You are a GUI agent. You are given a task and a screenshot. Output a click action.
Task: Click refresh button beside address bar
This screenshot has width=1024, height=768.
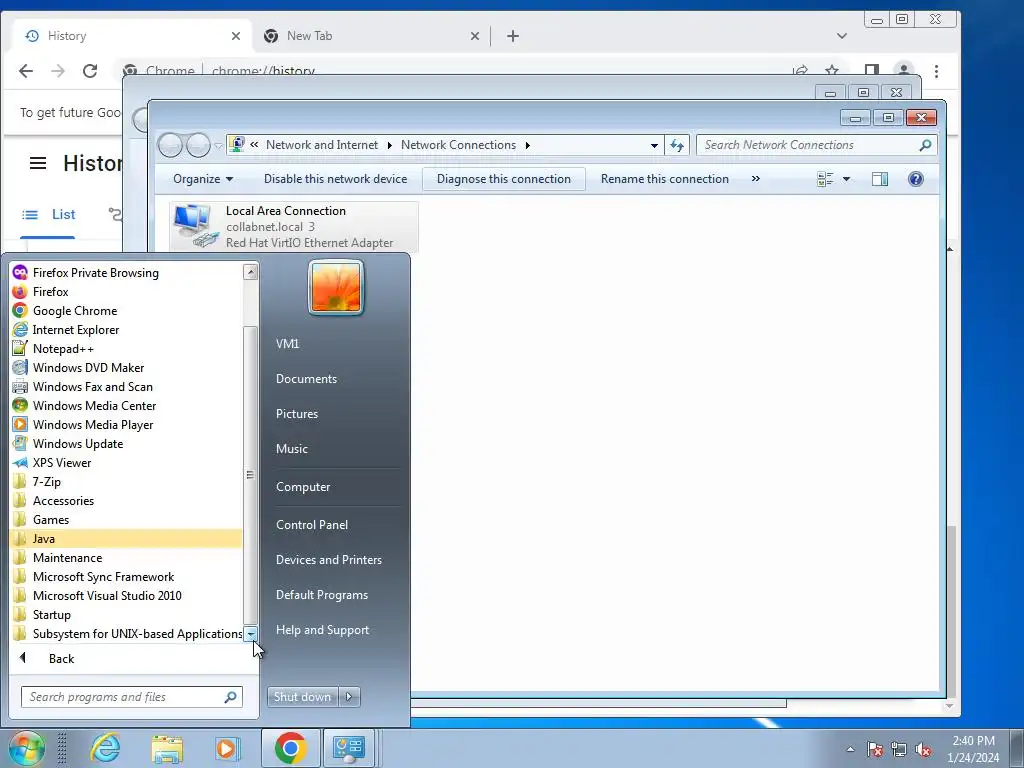click(677, 145)
